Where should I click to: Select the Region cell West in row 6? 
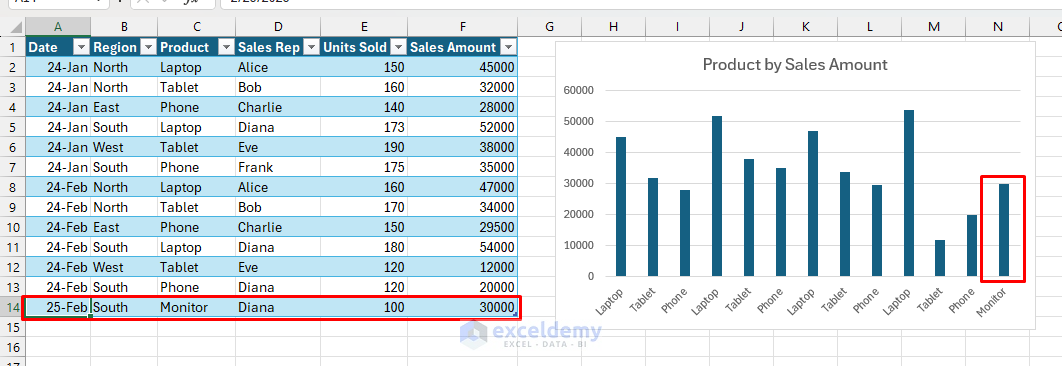(x=124, y=147)
